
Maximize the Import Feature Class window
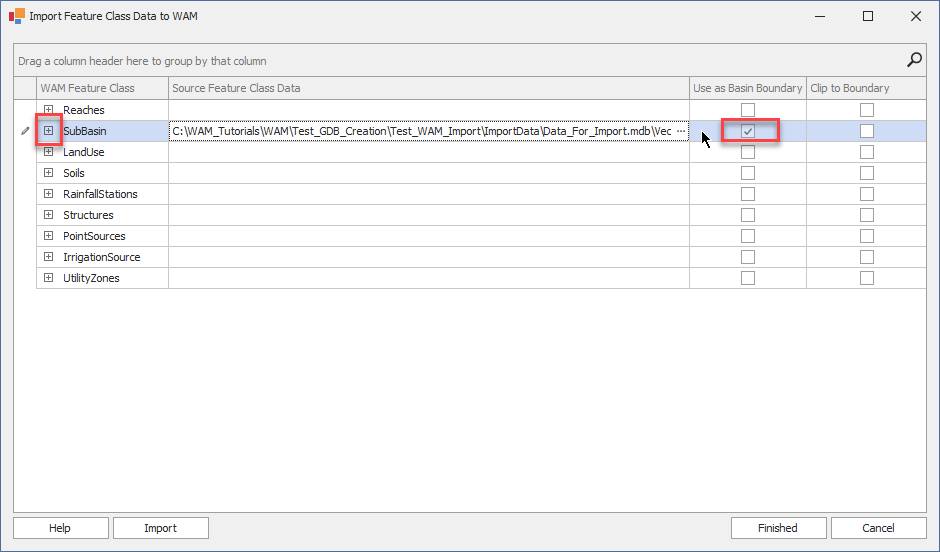tap(867, 16)
